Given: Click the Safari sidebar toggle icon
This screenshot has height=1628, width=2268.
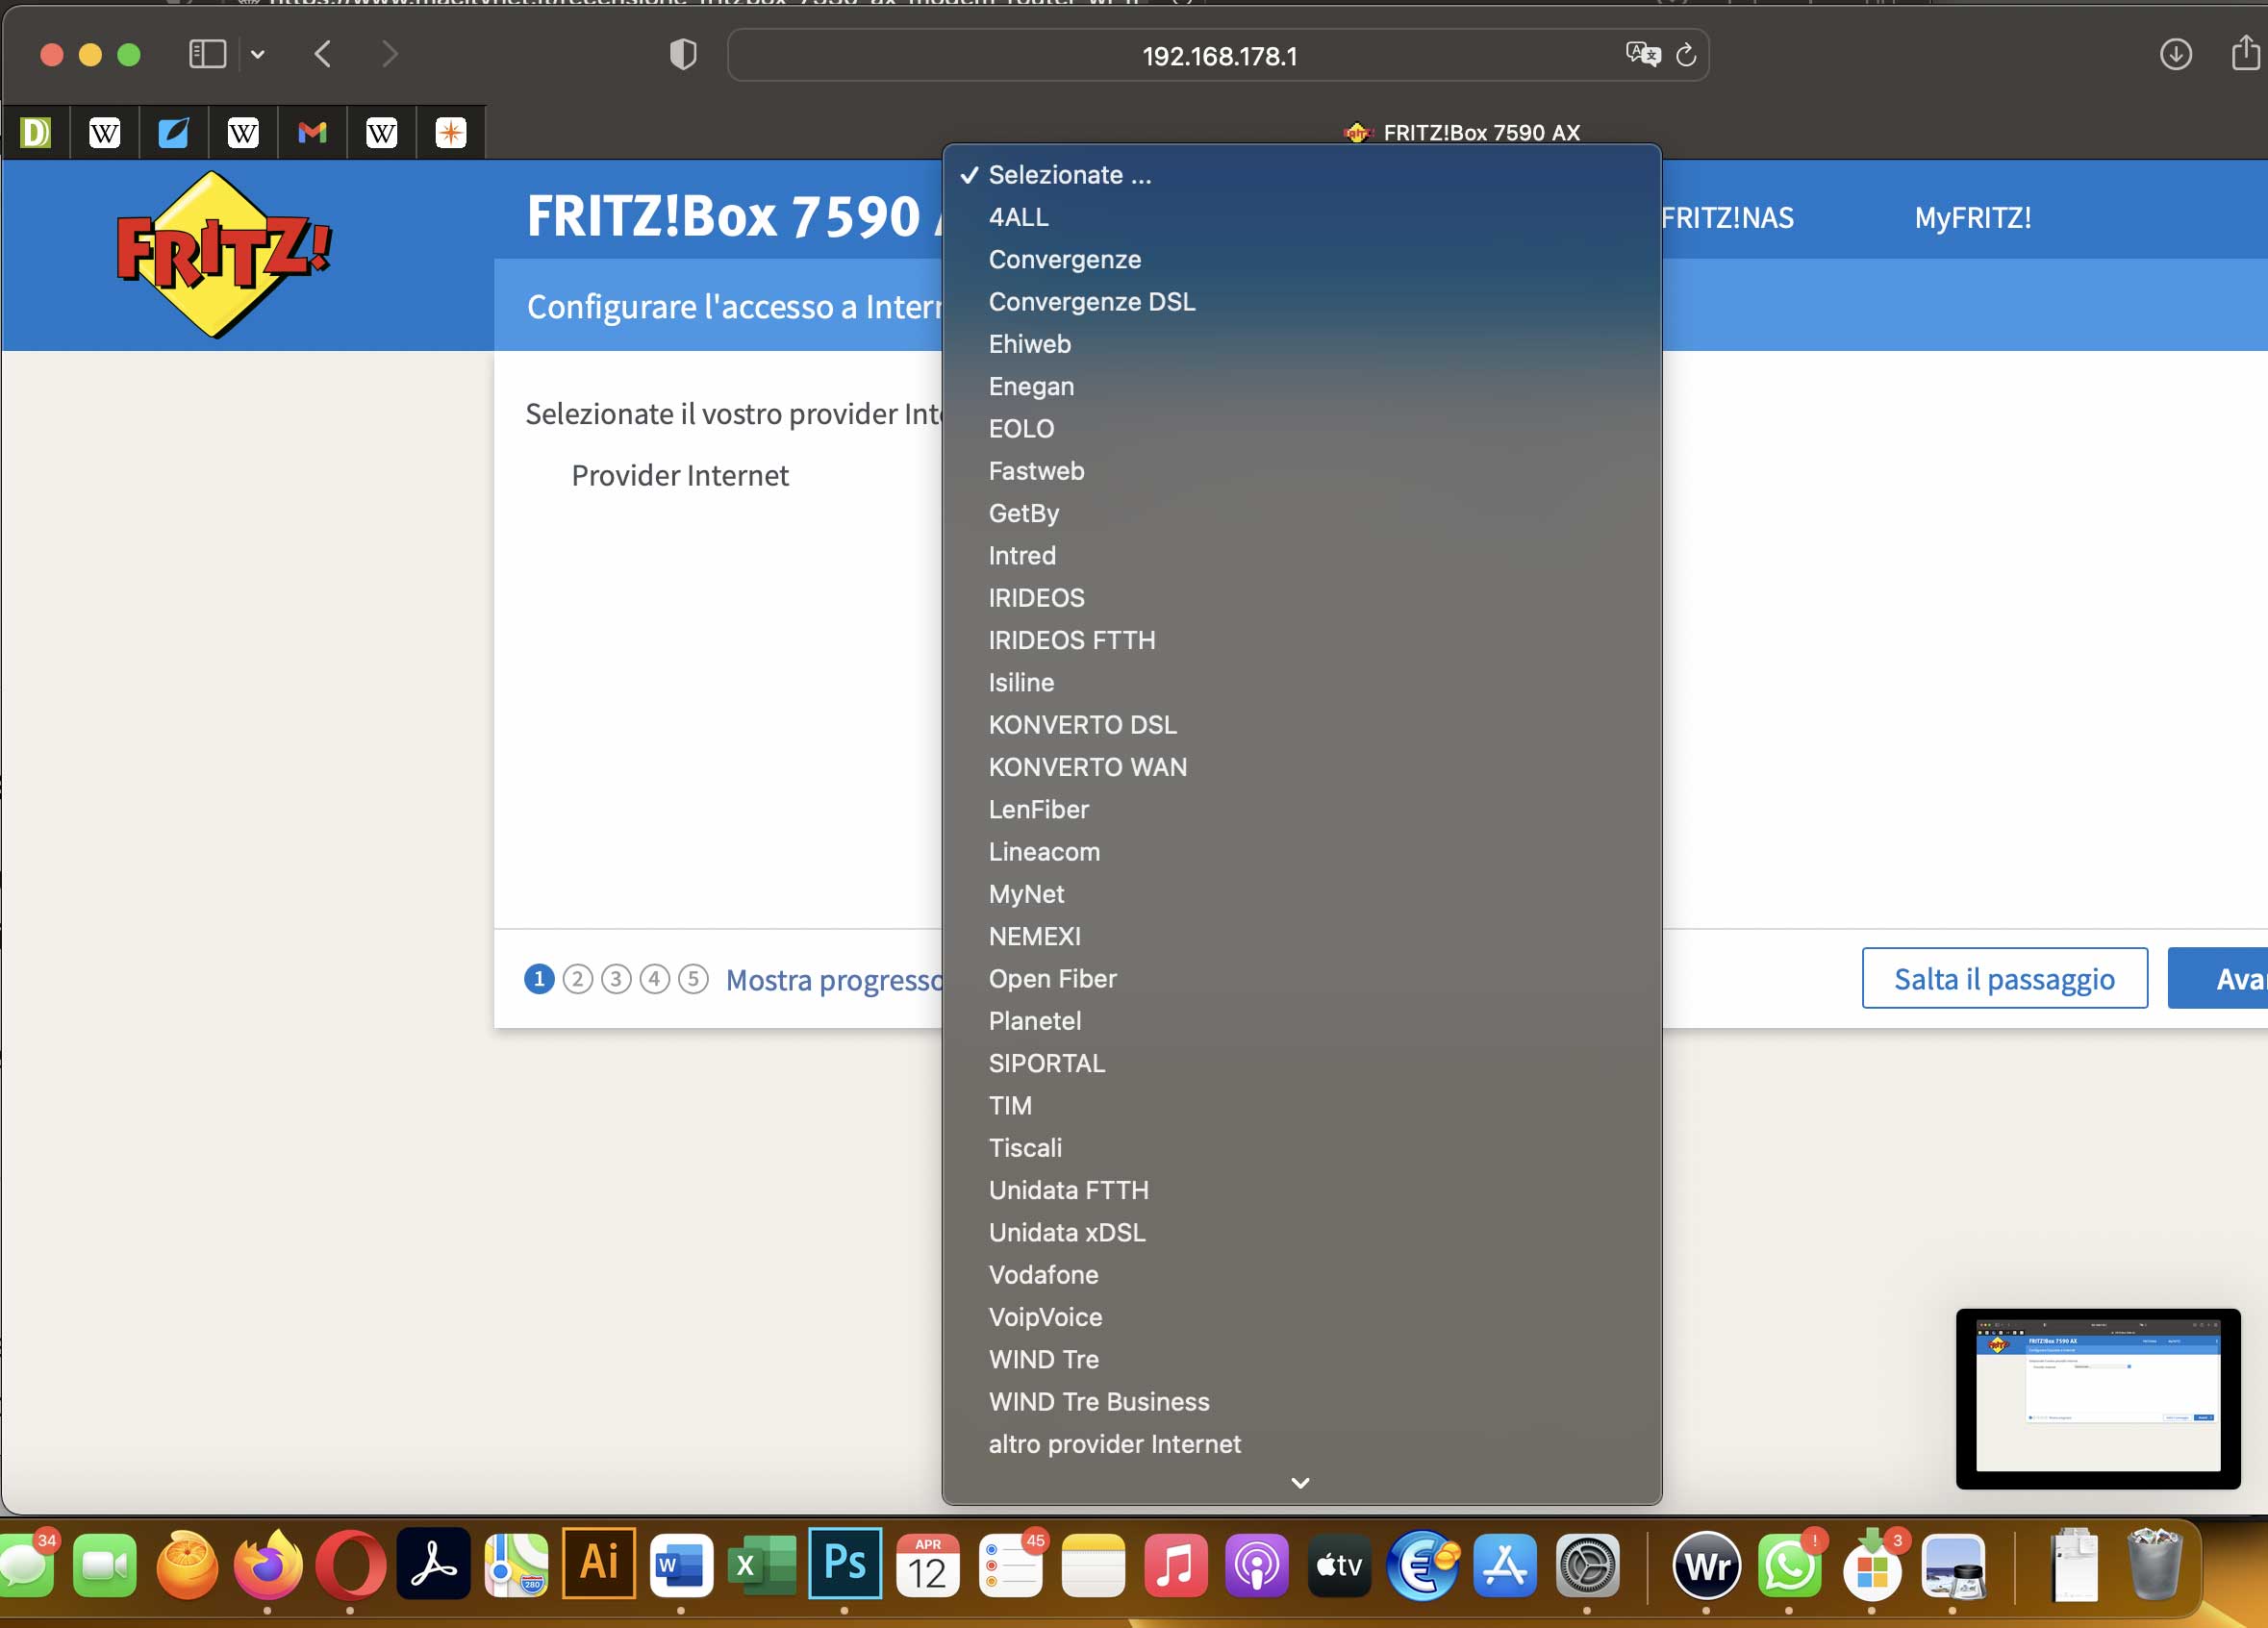Looking at the screenshot, I should click(x=207, y=54).
